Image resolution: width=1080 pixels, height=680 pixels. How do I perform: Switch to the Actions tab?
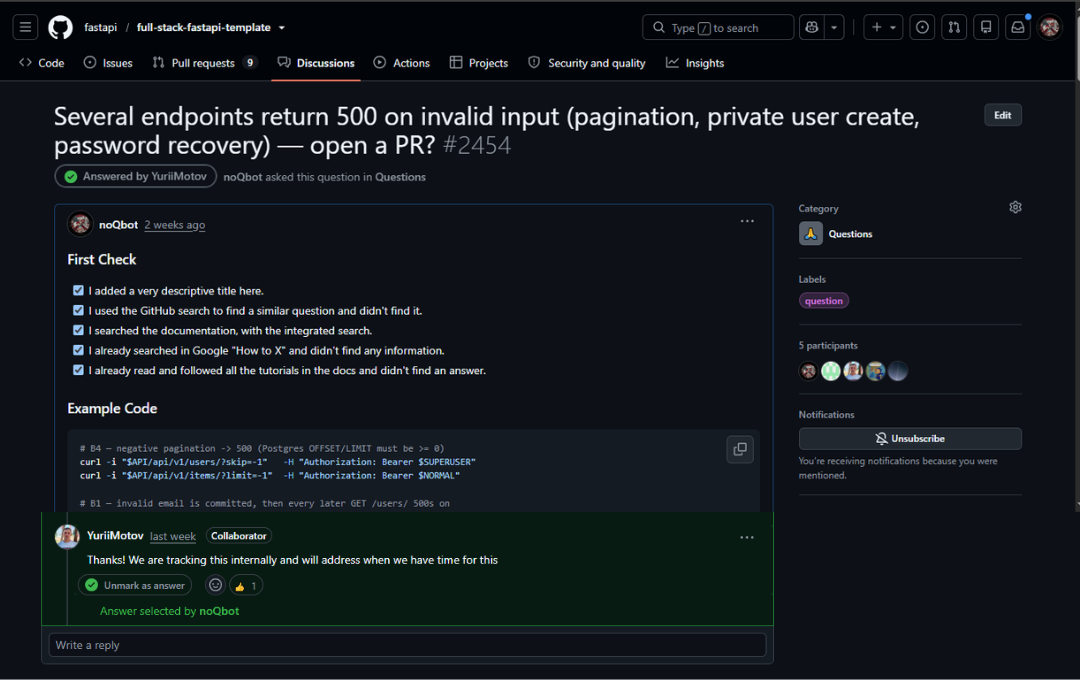tap(402, 63)
